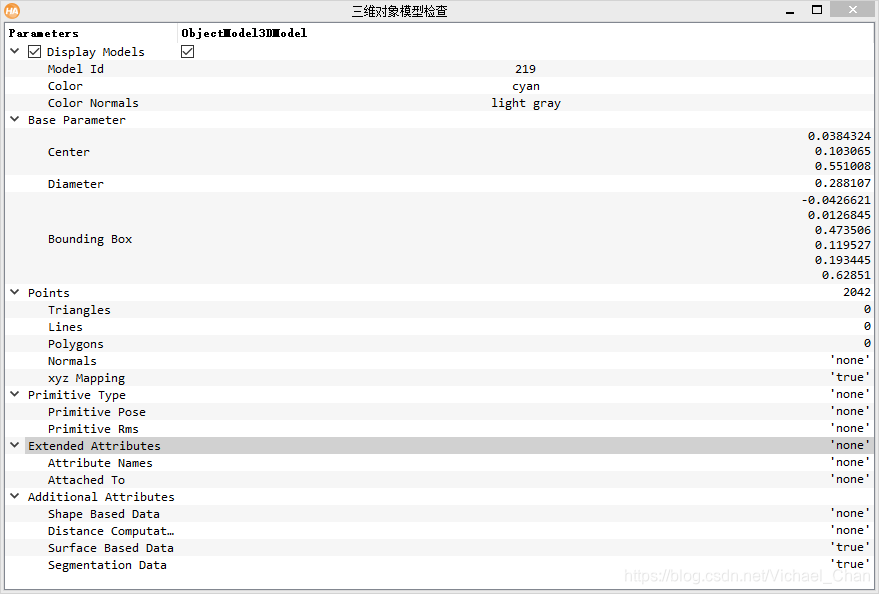Collapse the Additional Attributes section
This screenshot has height=594, width=879.
[14, 496]
